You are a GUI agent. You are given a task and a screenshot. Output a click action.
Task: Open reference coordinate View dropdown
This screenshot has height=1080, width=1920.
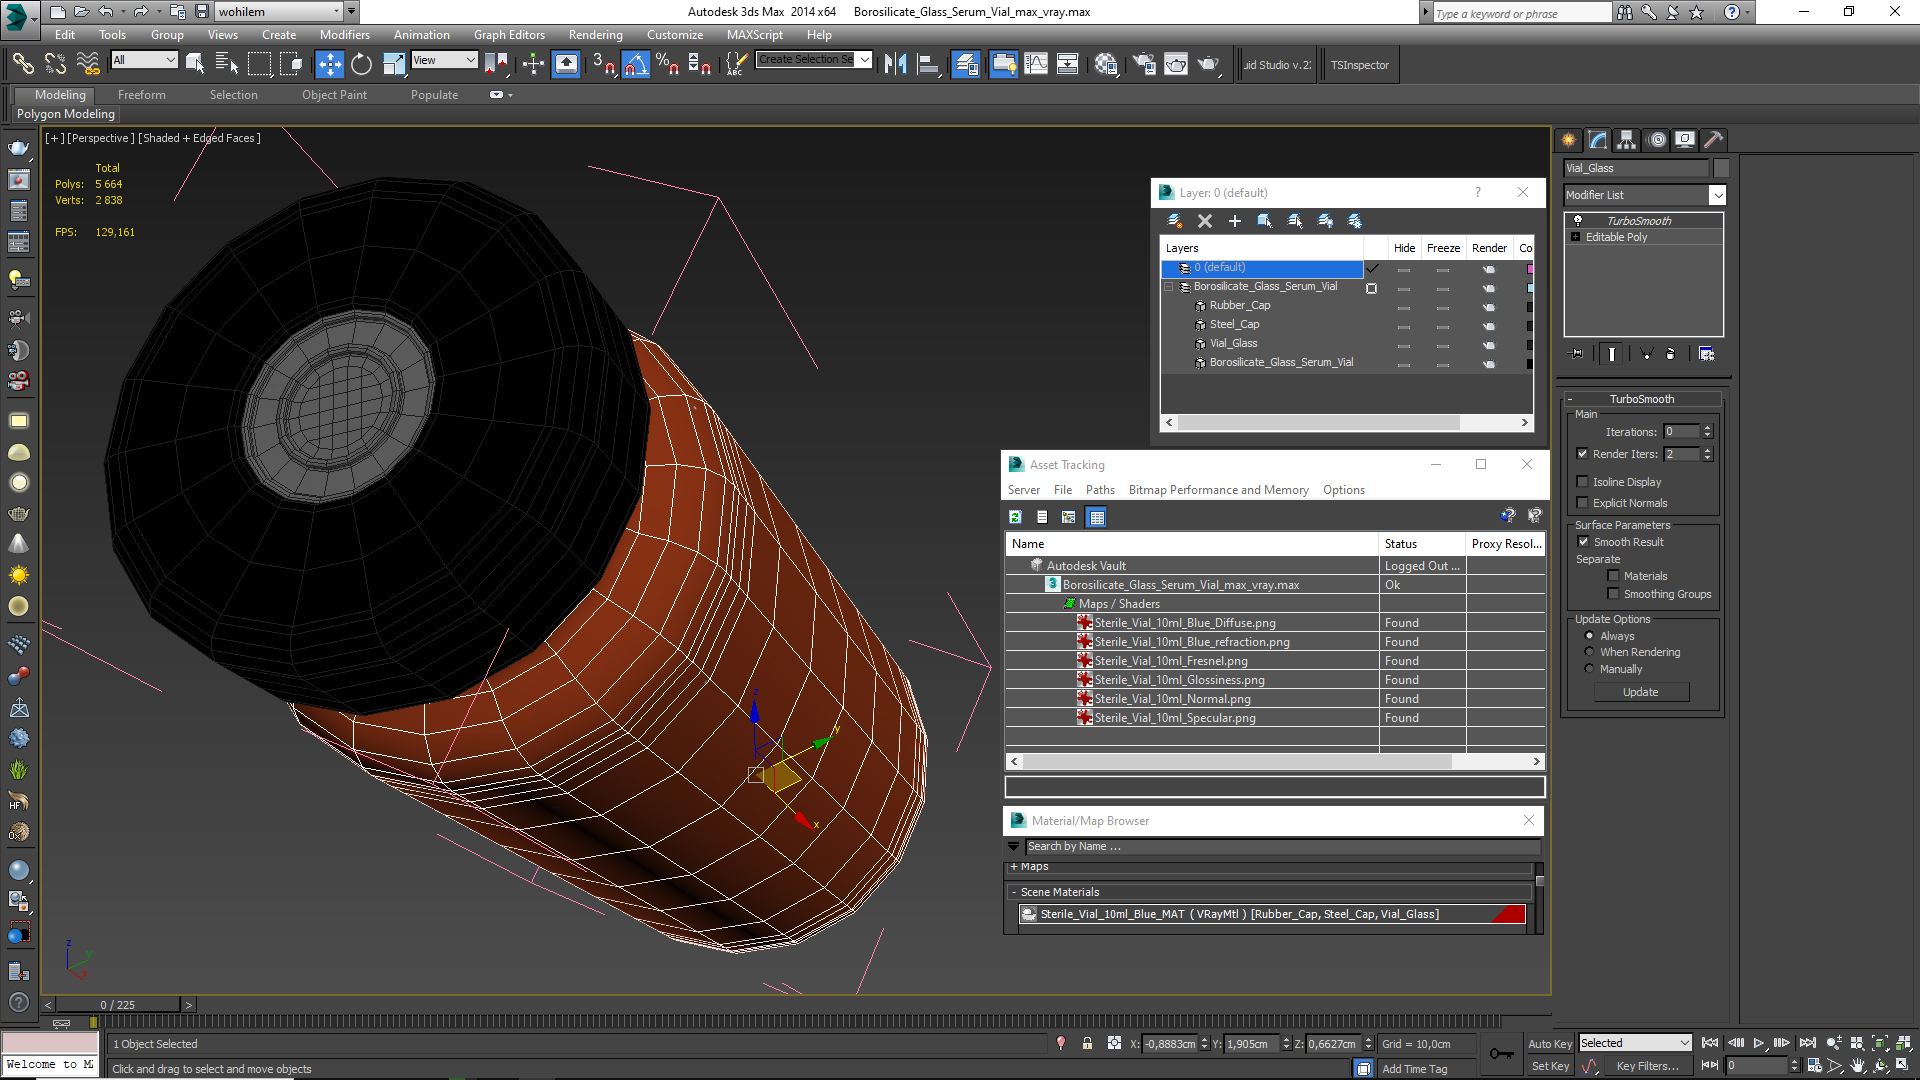[444, 60]
